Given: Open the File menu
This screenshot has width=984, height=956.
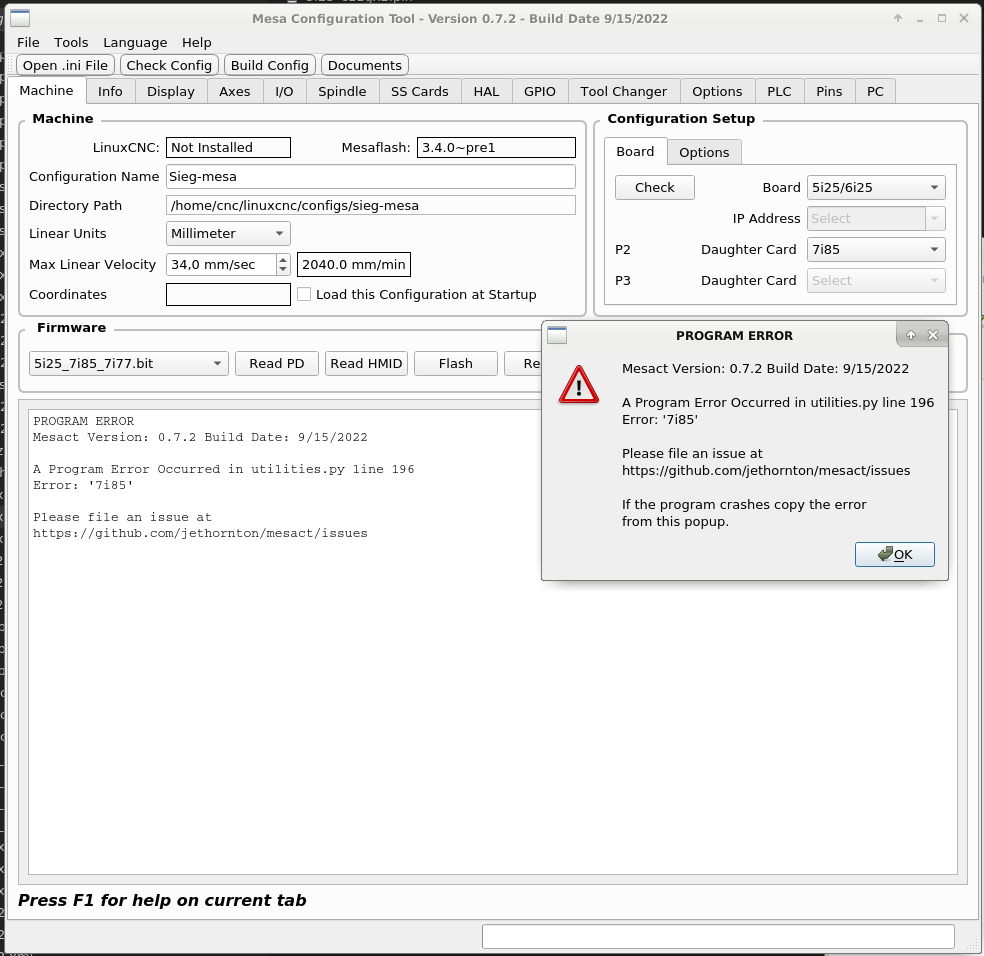Looking at the screenshot, I should (x=28, y=43).
